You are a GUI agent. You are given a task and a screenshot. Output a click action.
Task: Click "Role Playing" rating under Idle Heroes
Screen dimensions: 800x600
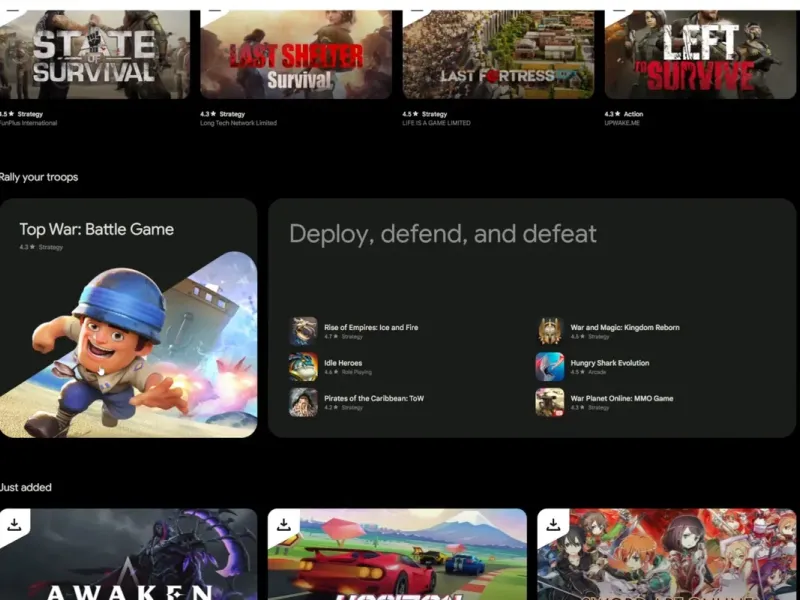tap(348, 372)
